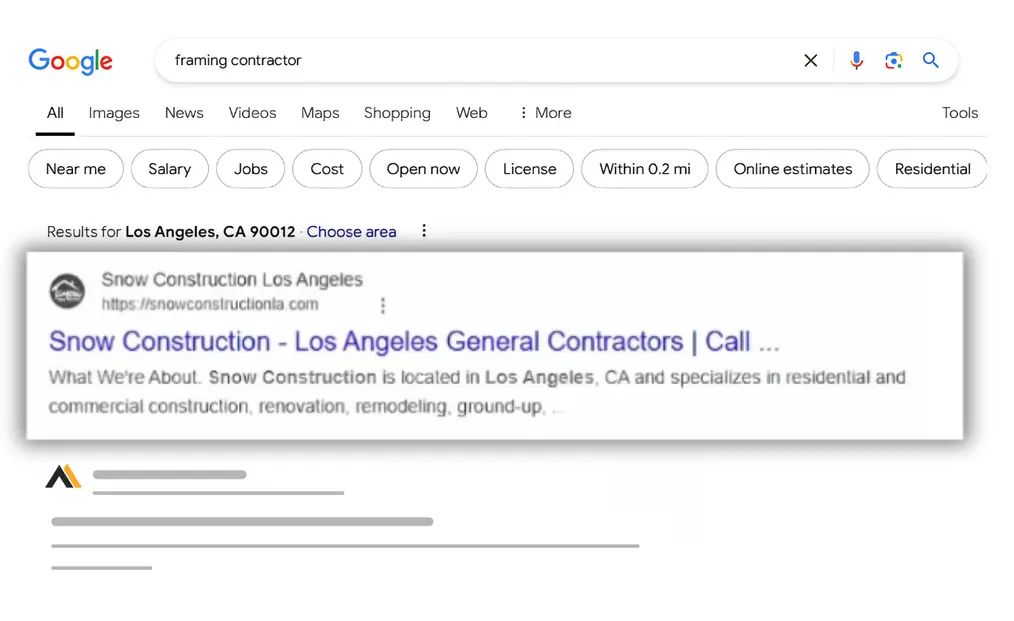Switch to the News tab
This screenshot has width=1014, height=621.
point(184,113)
